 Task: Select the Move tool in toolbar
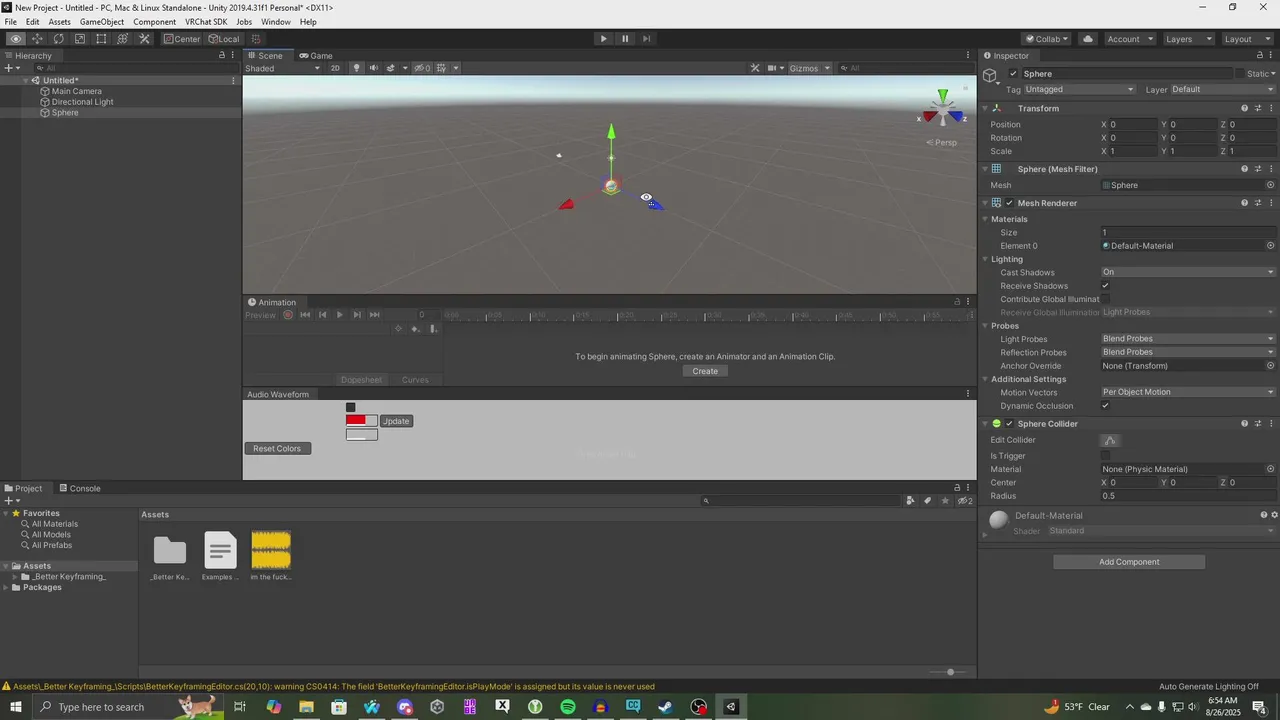click(37, 39)
